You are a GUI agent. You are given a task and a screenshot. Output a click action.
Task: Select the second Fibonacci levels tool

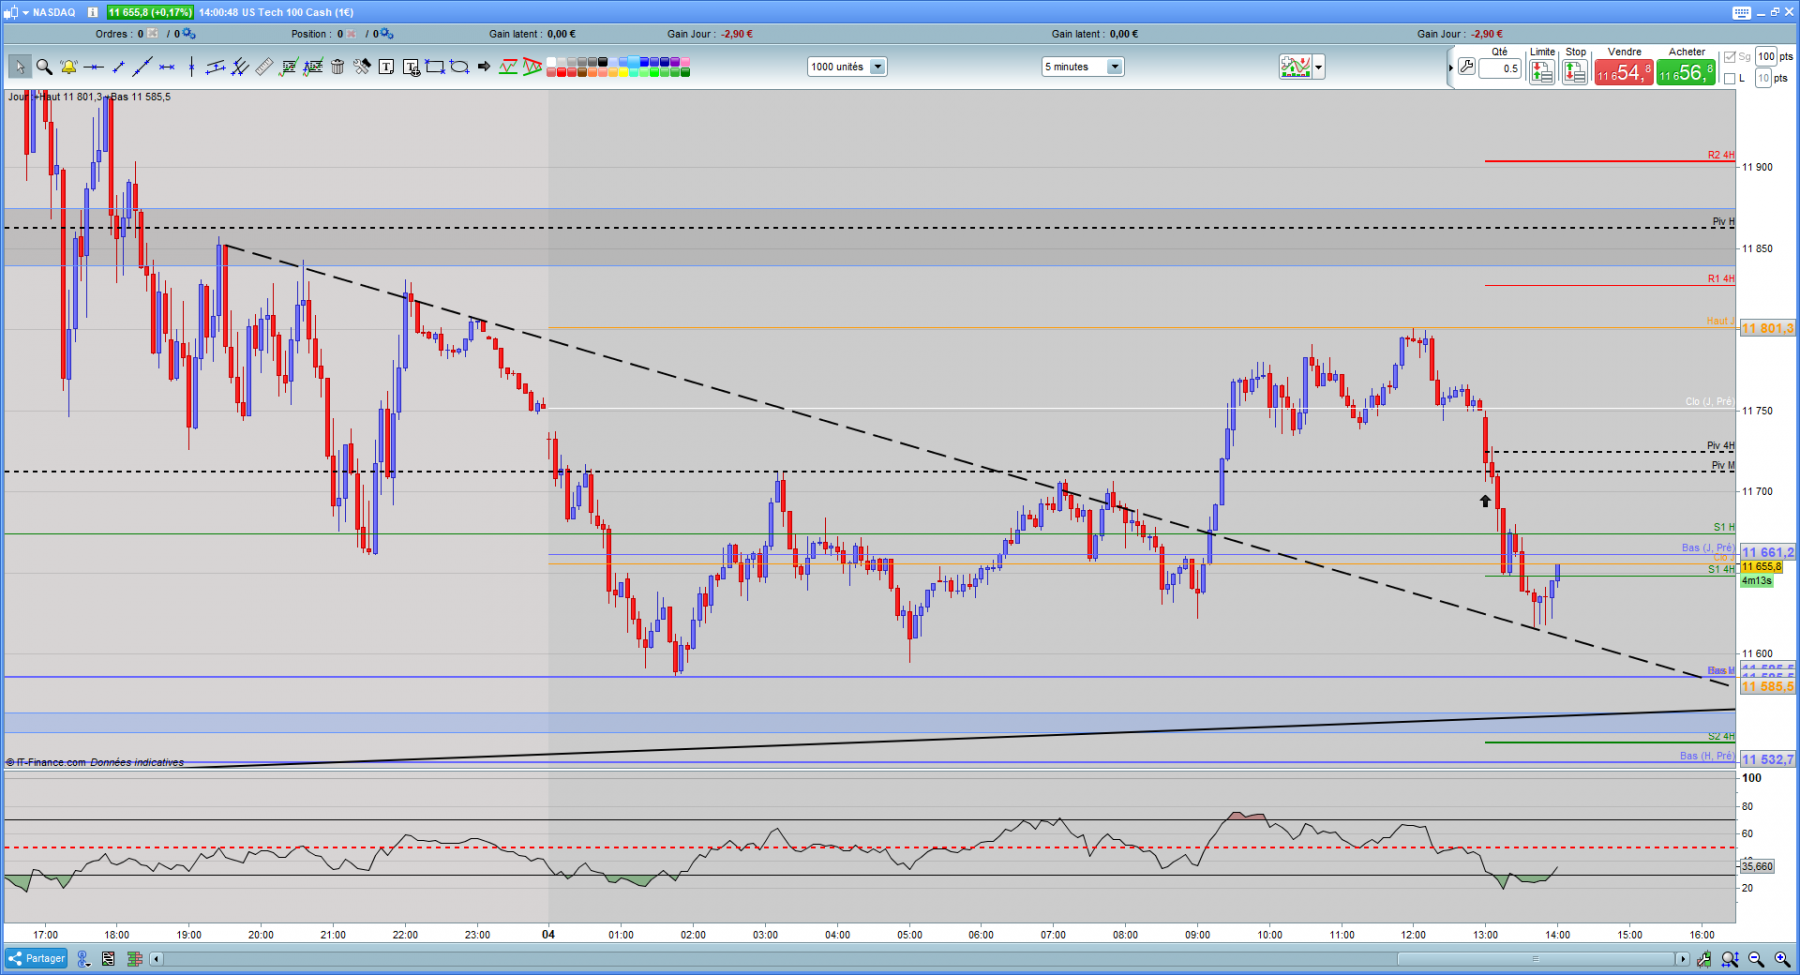(313, 67)
